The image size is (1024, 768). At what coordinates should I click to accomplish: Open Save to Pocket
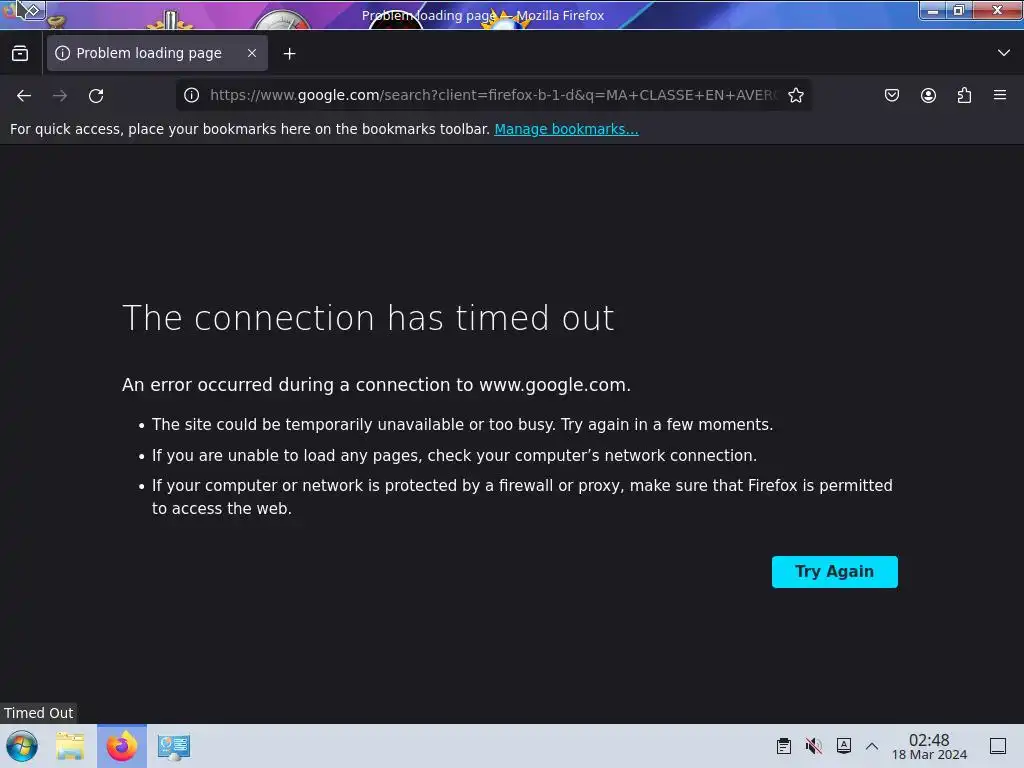891,95
